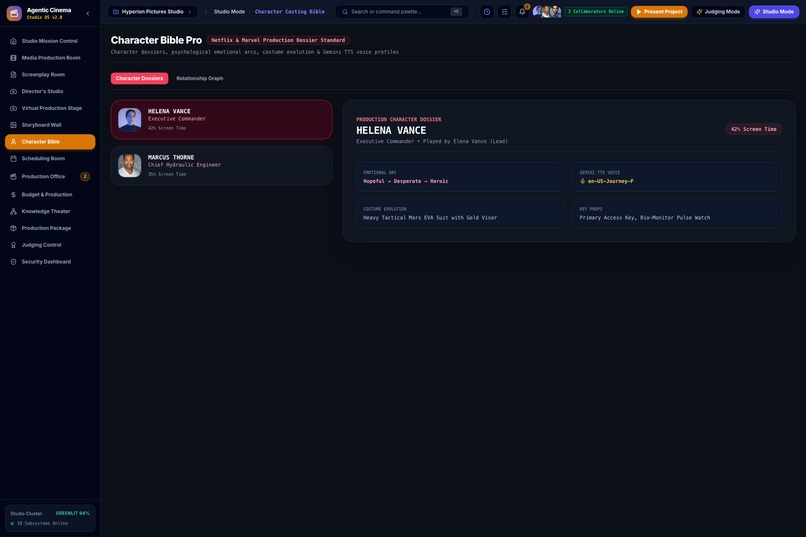Click the 18 Subsystems Online status indicator

click(x=39, y=524)
